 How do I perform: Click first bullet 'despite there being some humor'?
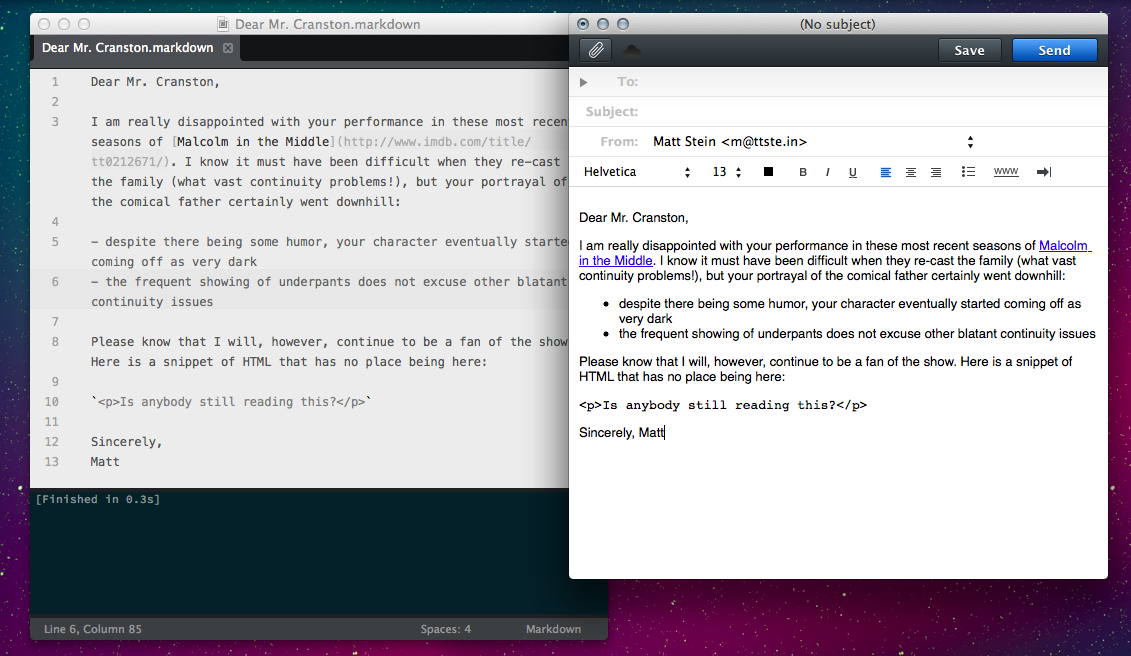(850, 311)
